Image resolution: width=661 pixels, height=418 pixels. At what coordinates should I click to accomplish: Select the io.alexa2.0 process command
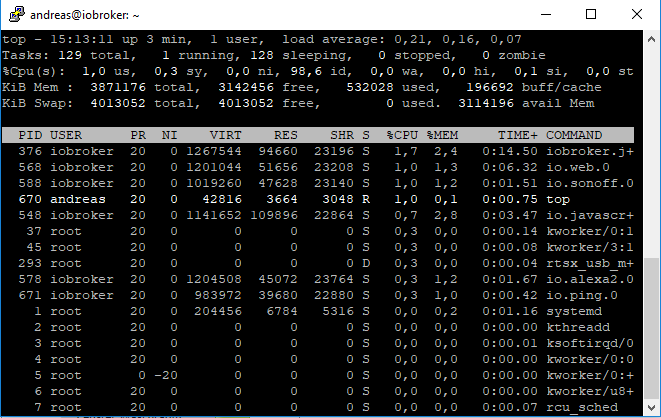pyautogui.click(x=590, y=279)
